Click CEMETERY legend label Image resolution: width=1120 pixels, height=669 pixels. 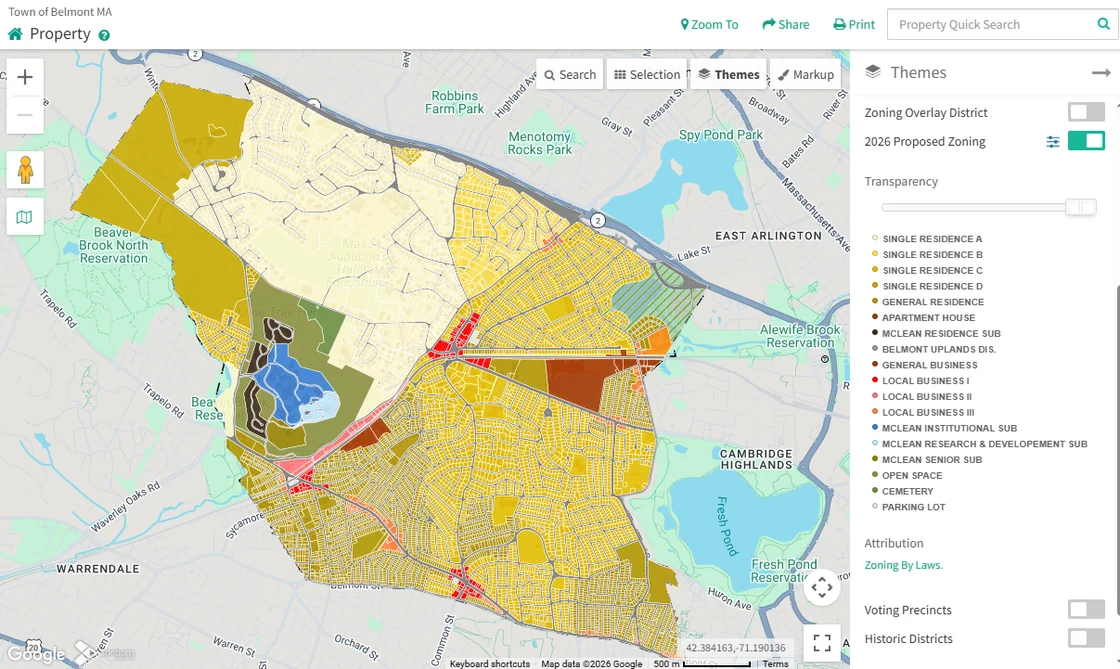click(908, 491)
